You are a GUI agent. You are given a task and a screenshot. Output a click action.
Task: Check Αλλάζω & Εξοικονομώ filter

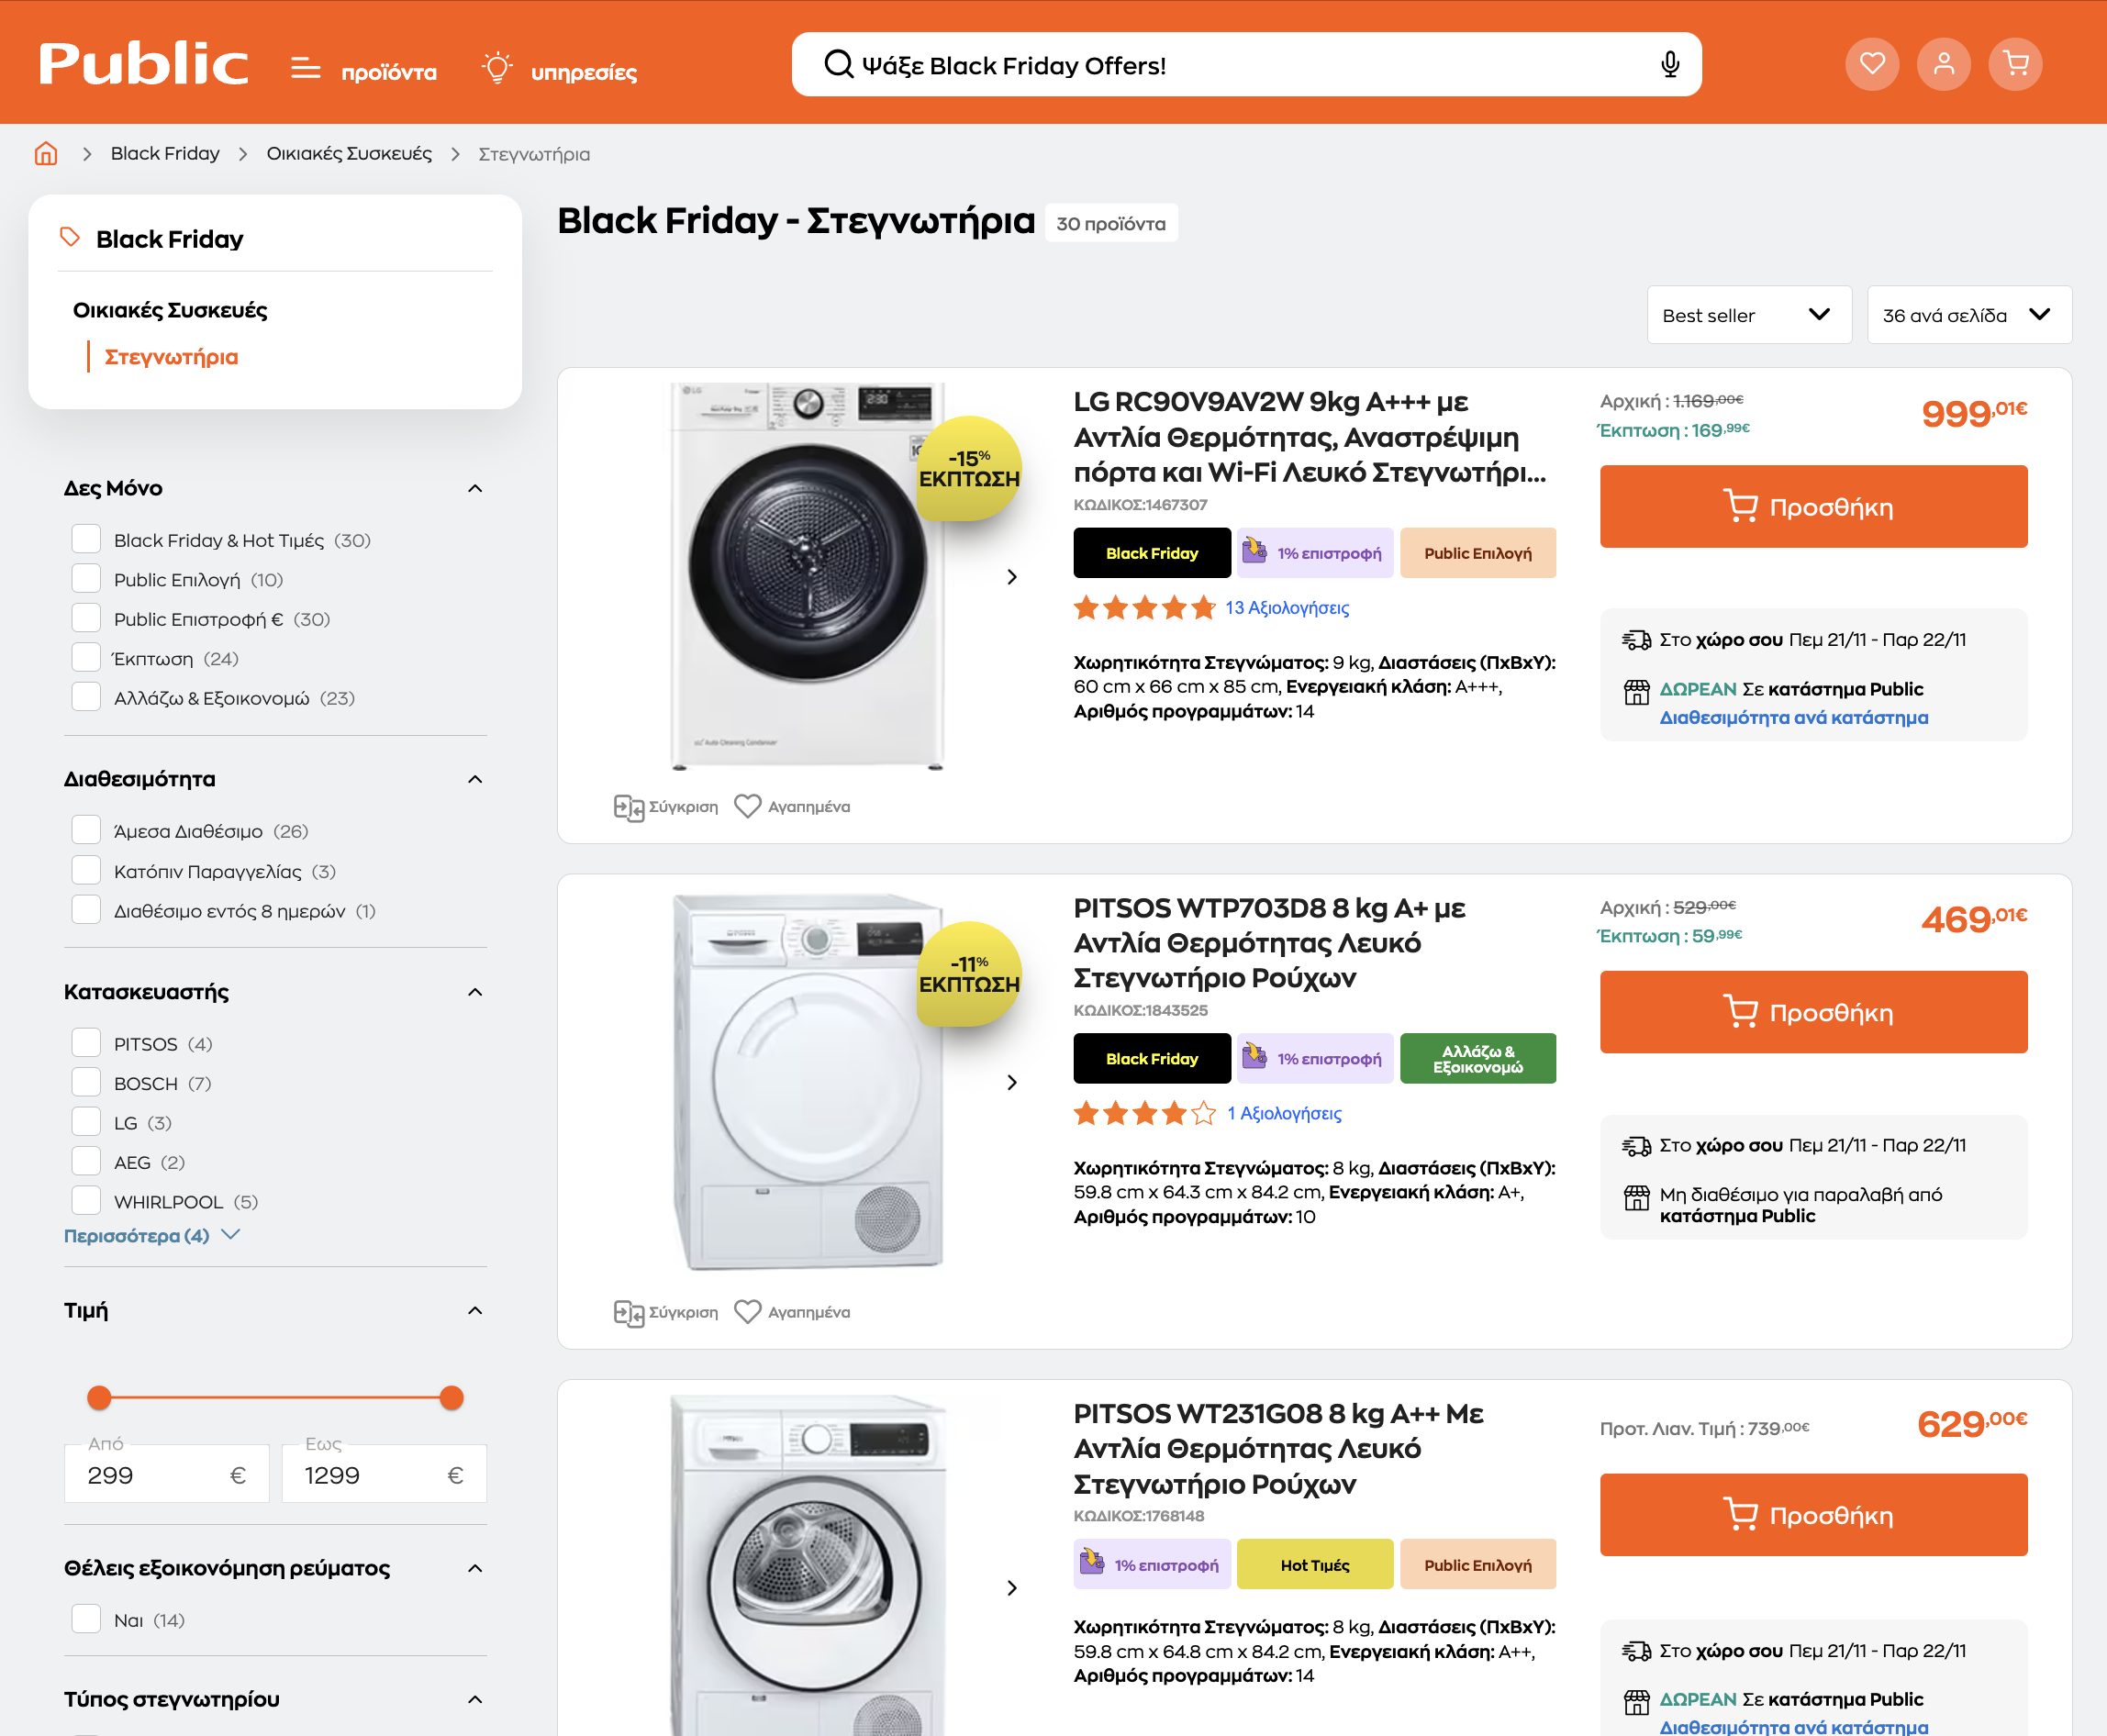tap(86, 697)
